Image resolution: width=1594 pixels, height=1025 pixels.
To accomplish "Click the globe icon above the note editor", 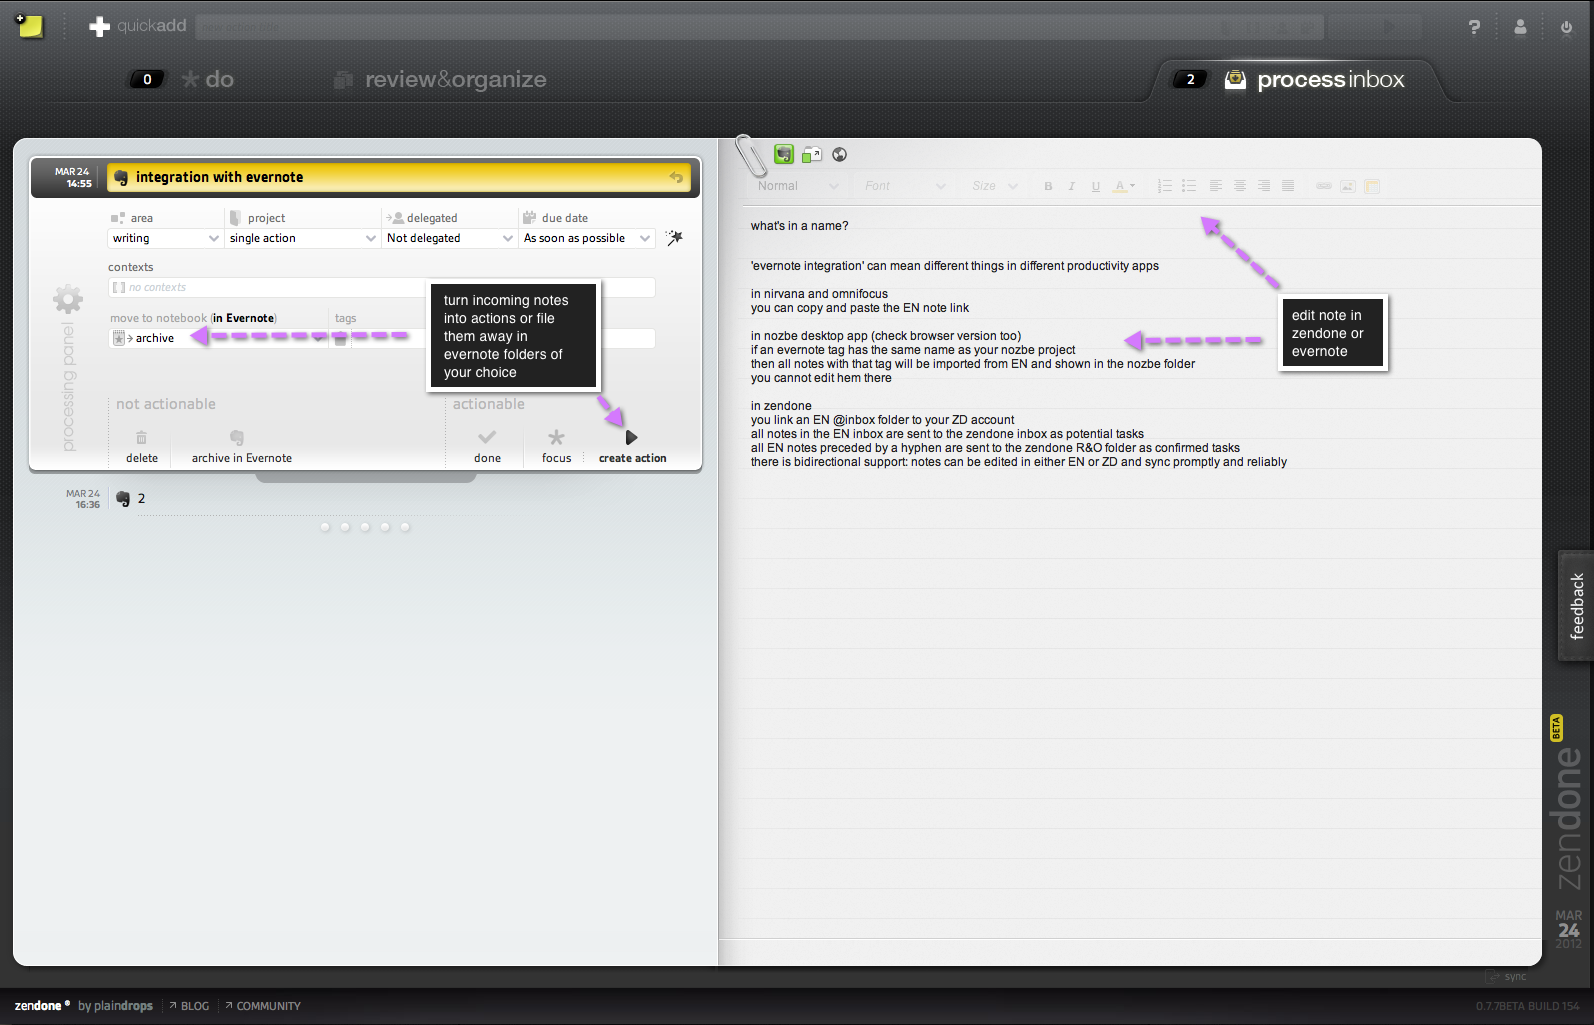I will 840,154.
